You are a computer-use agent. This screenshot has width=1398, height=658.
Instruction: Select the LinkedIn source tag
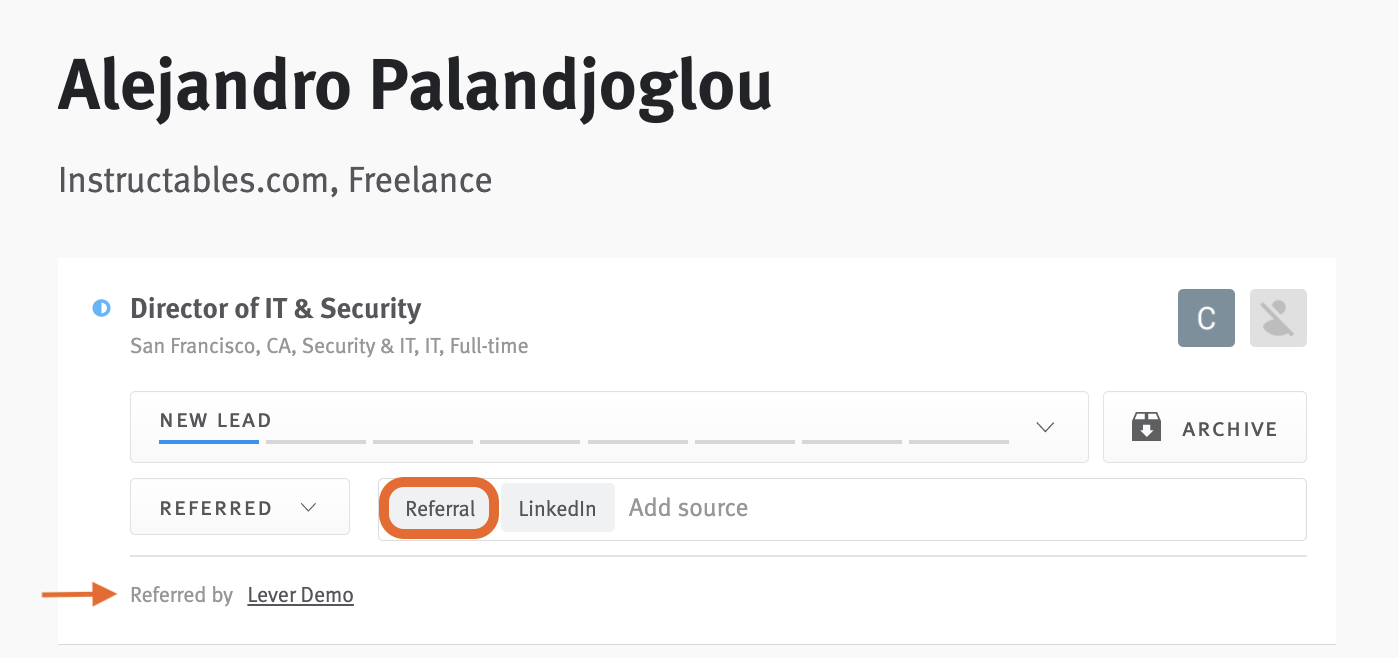557,508
